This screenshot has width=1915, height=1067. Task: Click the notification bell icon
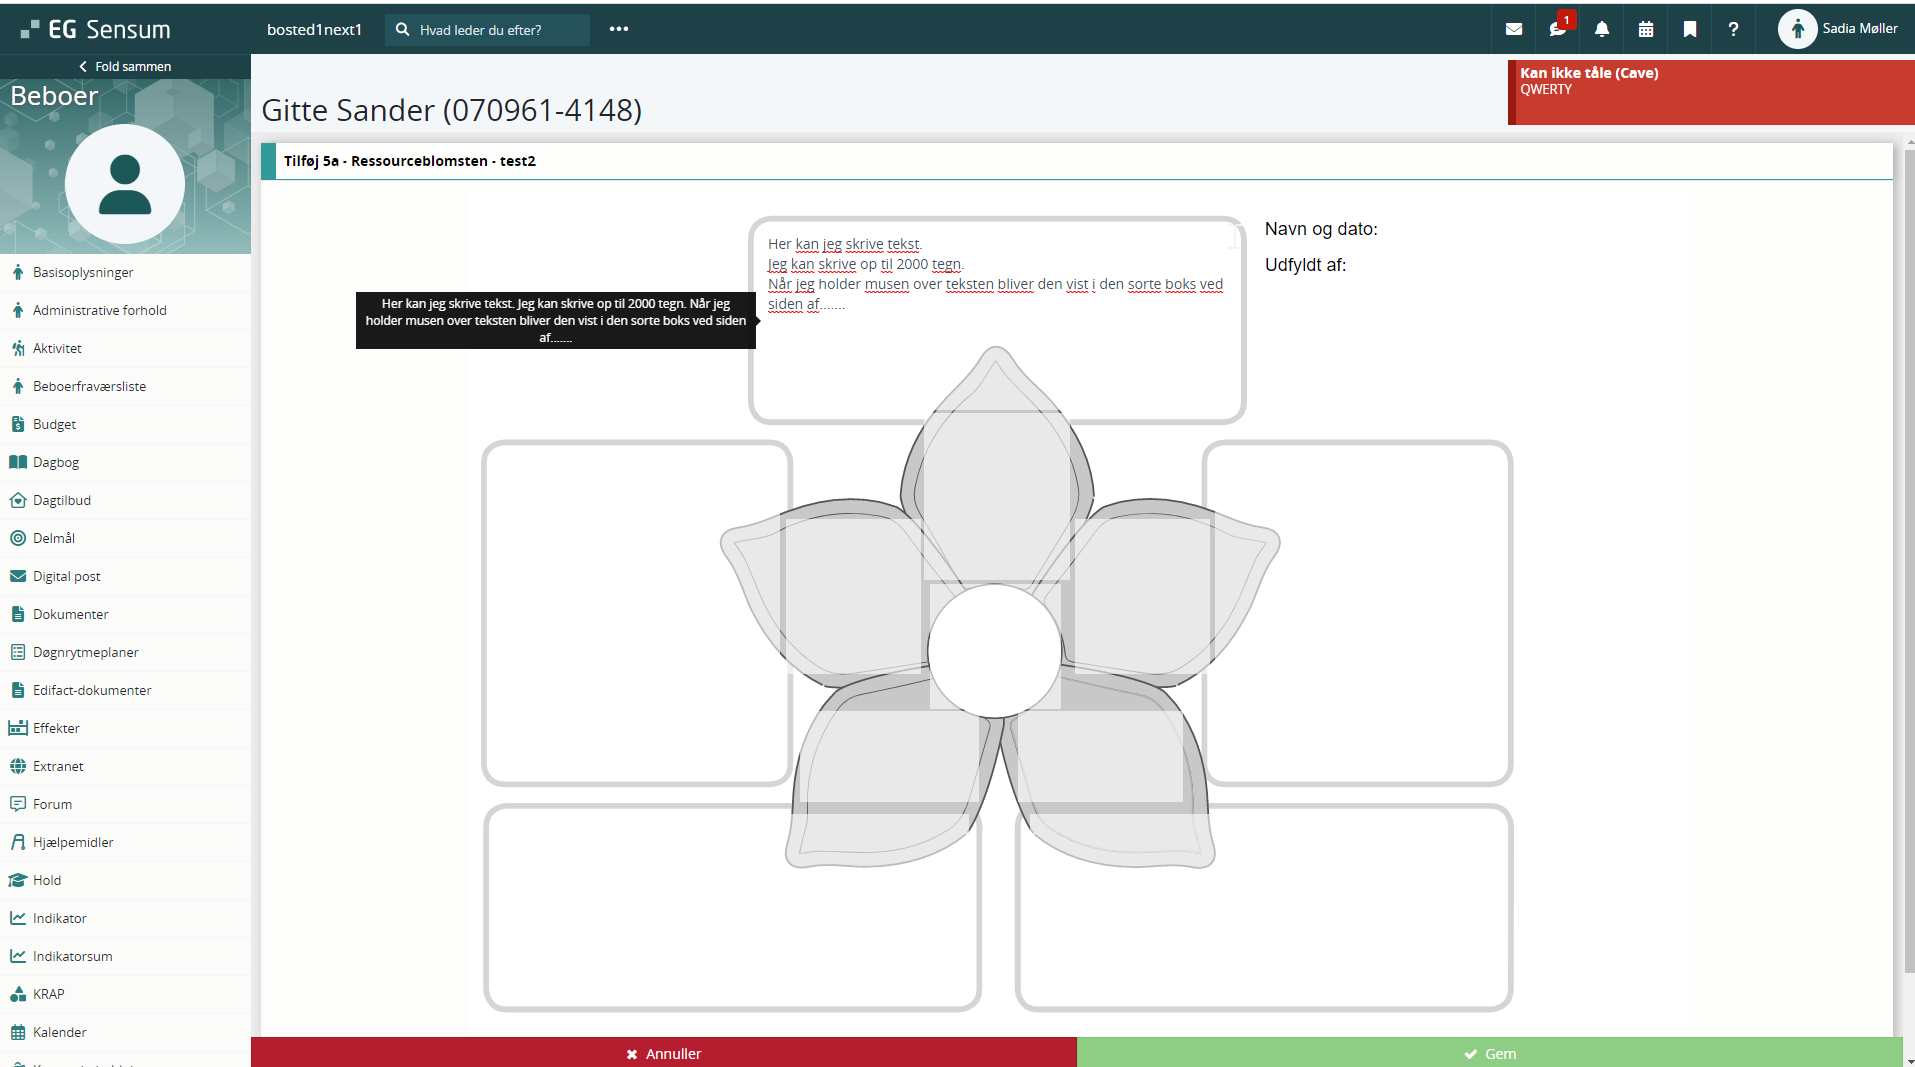[x=1602, y=29]
